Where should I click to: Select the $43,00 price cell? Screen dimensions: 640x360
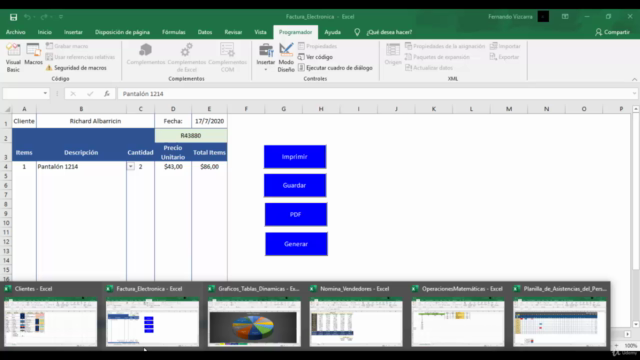(x=173, y=167)
